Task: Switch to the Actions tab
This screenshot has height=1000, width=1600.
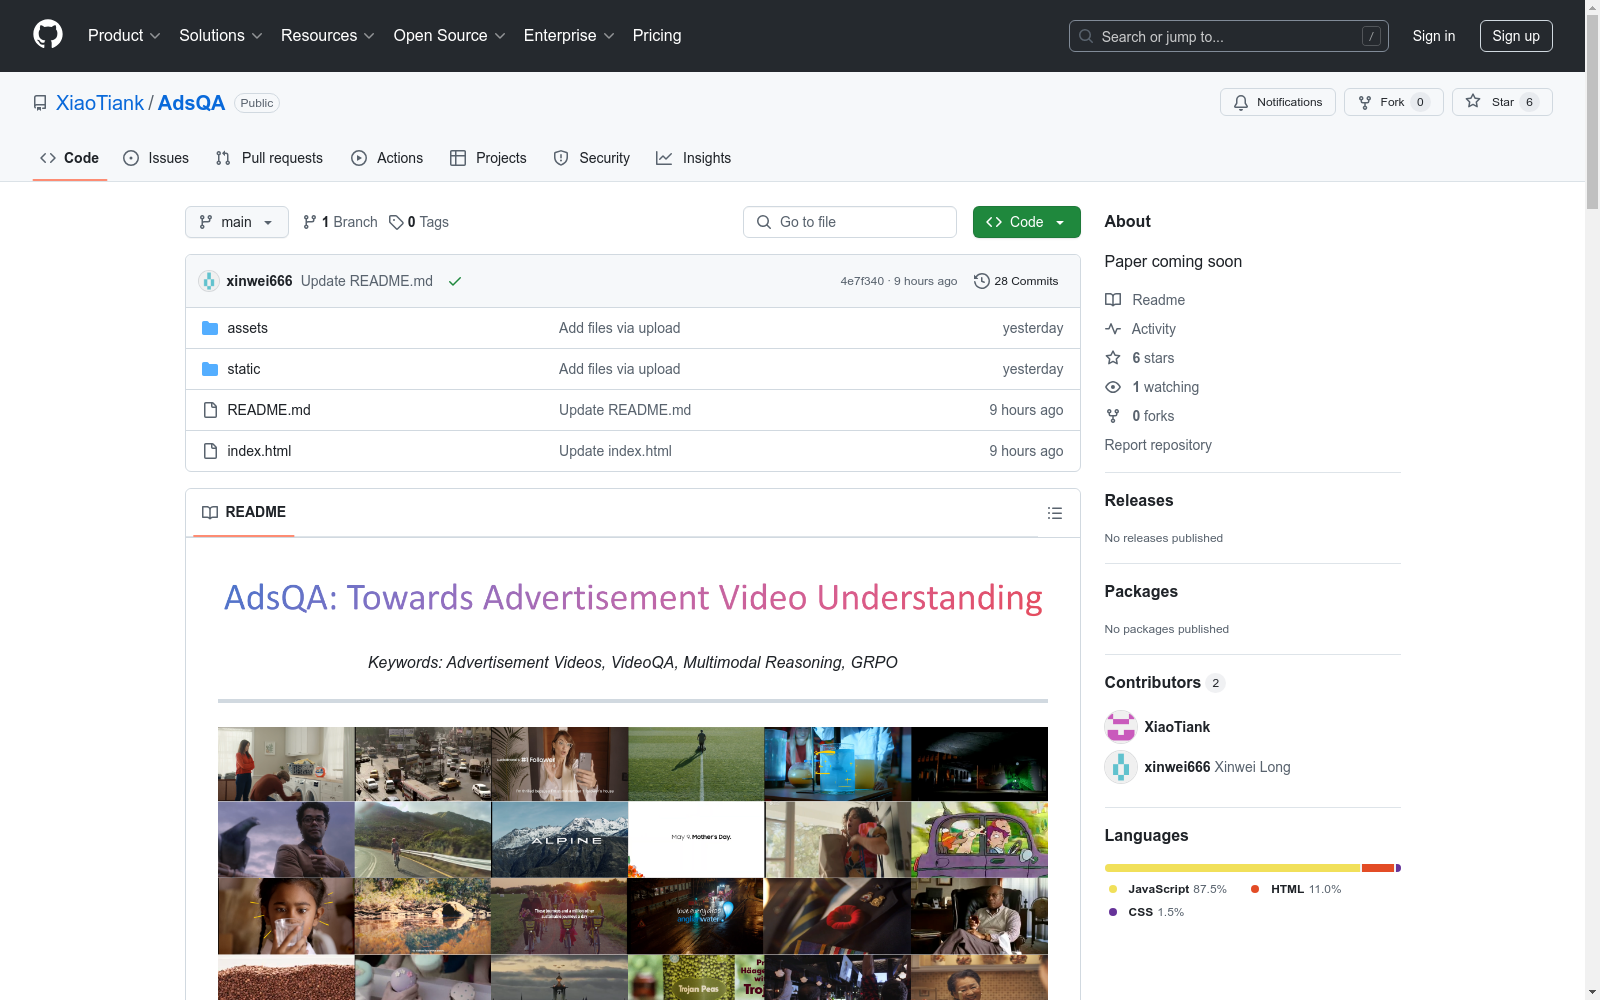Action: [387, 158]
